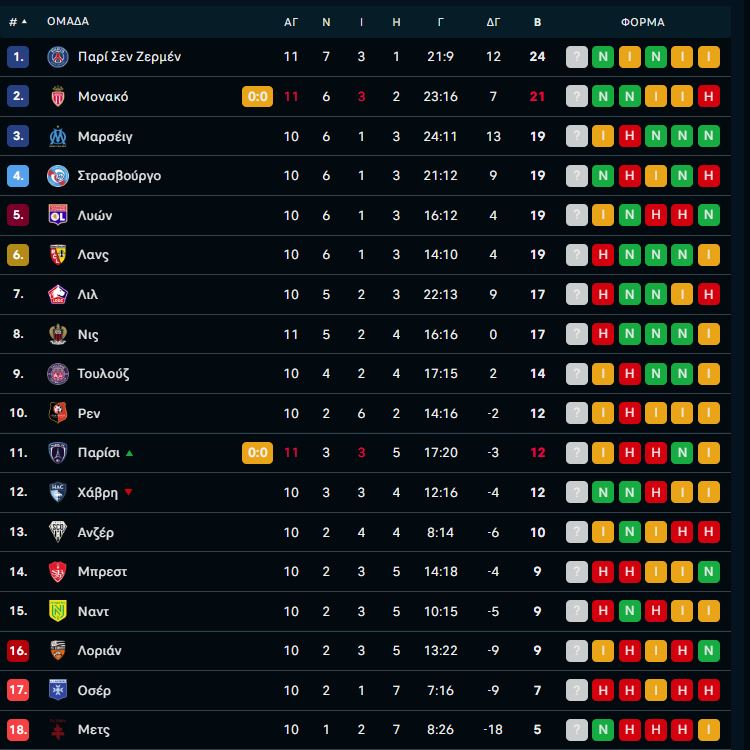Open the Παρίσι live 0:0 score badge
750x750 pixels.
tap(257, 453)
